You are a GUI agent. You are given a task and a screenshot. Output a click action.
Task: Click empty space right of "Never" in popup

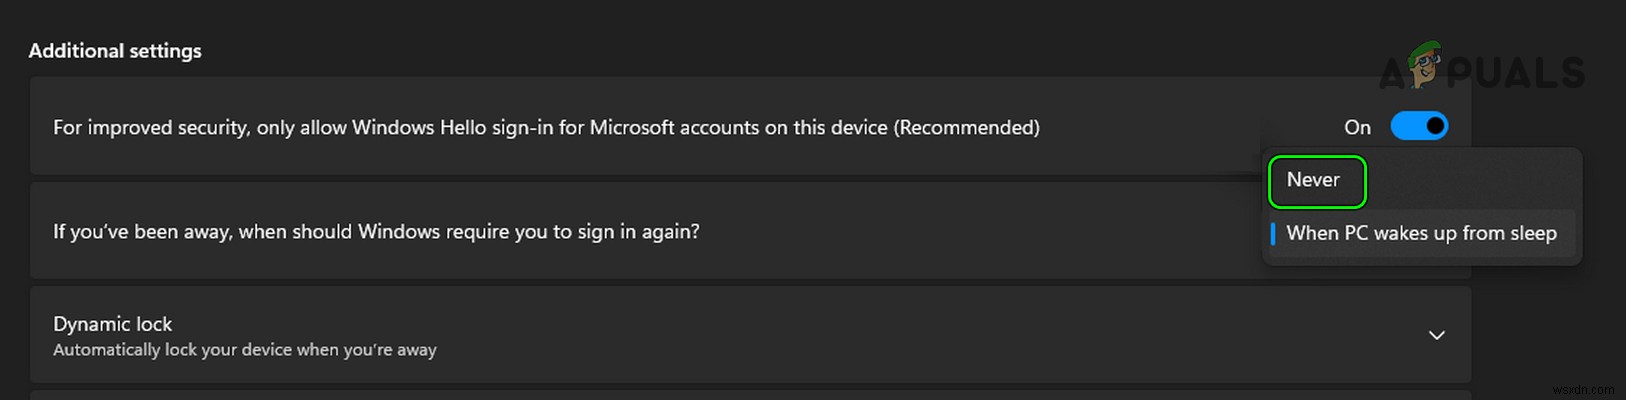tap(1470, 180)
